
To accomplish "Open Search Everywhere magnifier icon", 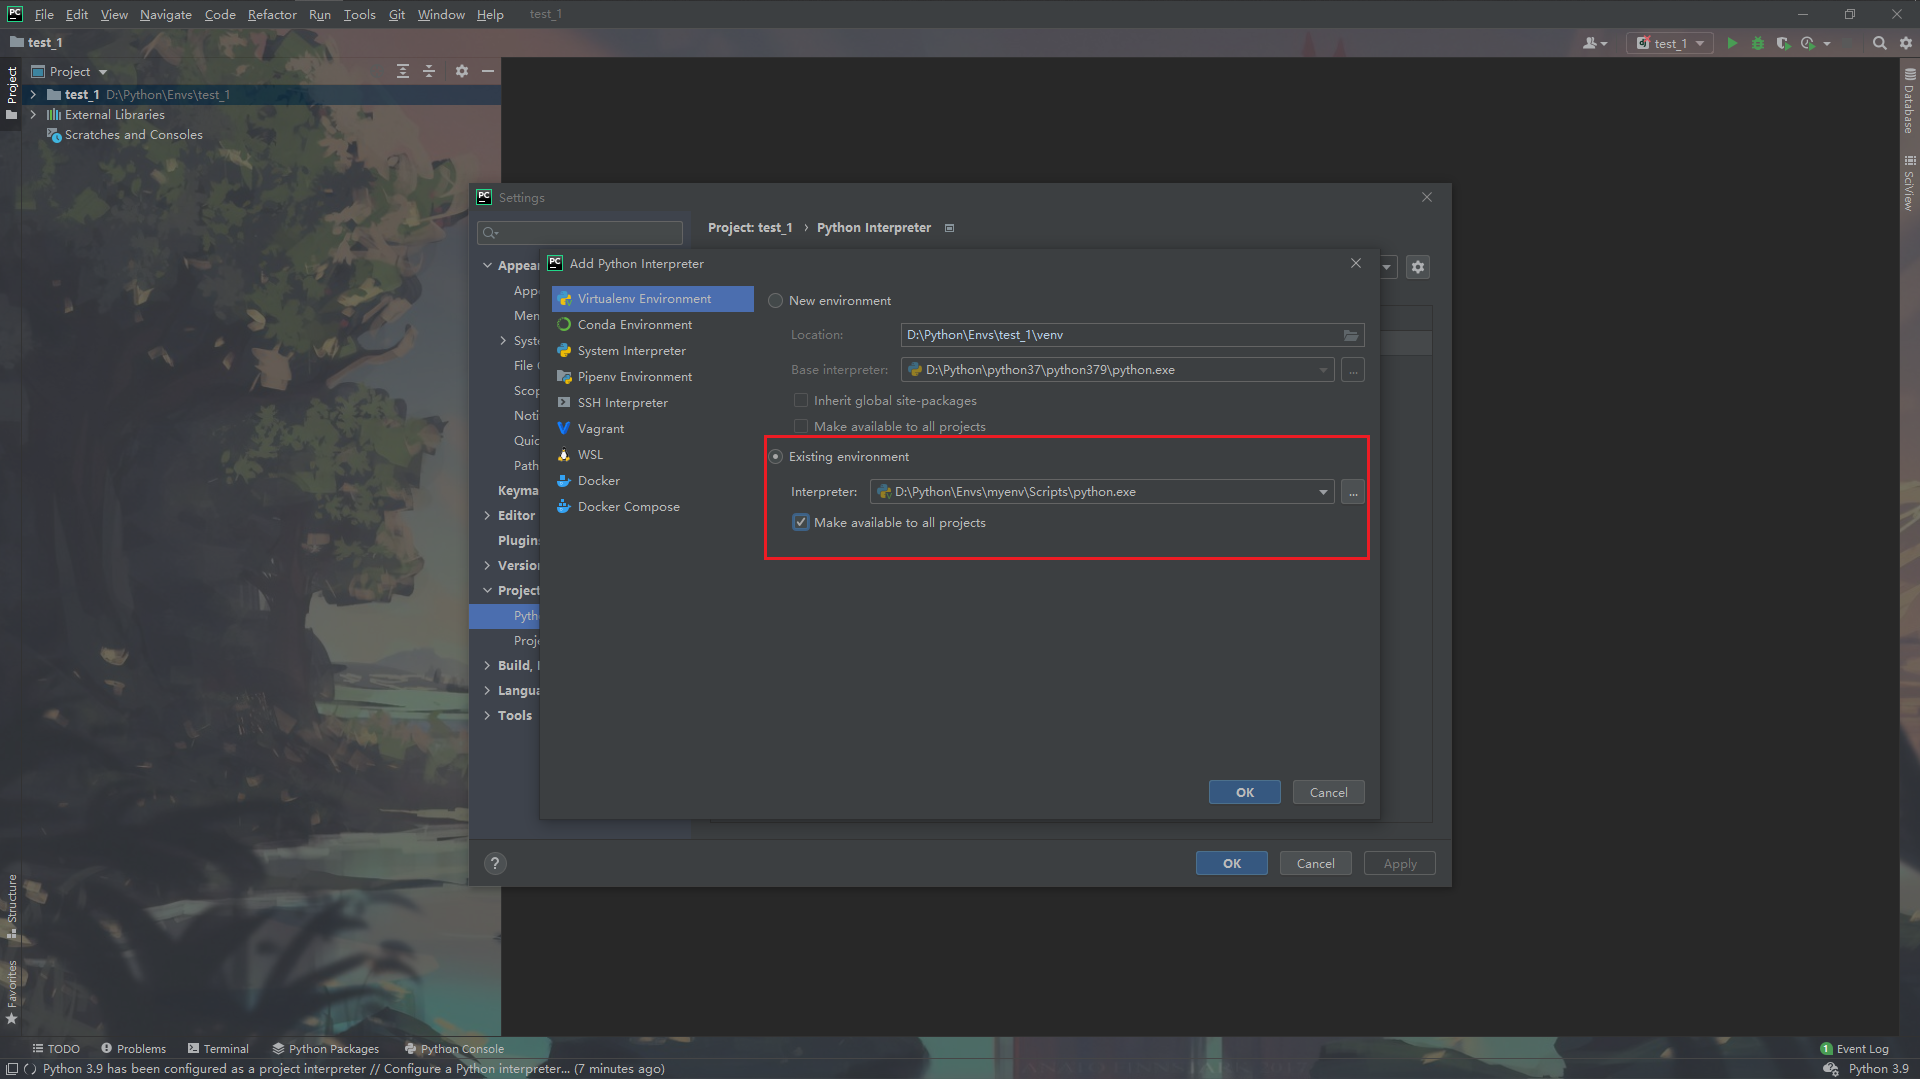I will pyautogui.click(x=1880, y=43).
